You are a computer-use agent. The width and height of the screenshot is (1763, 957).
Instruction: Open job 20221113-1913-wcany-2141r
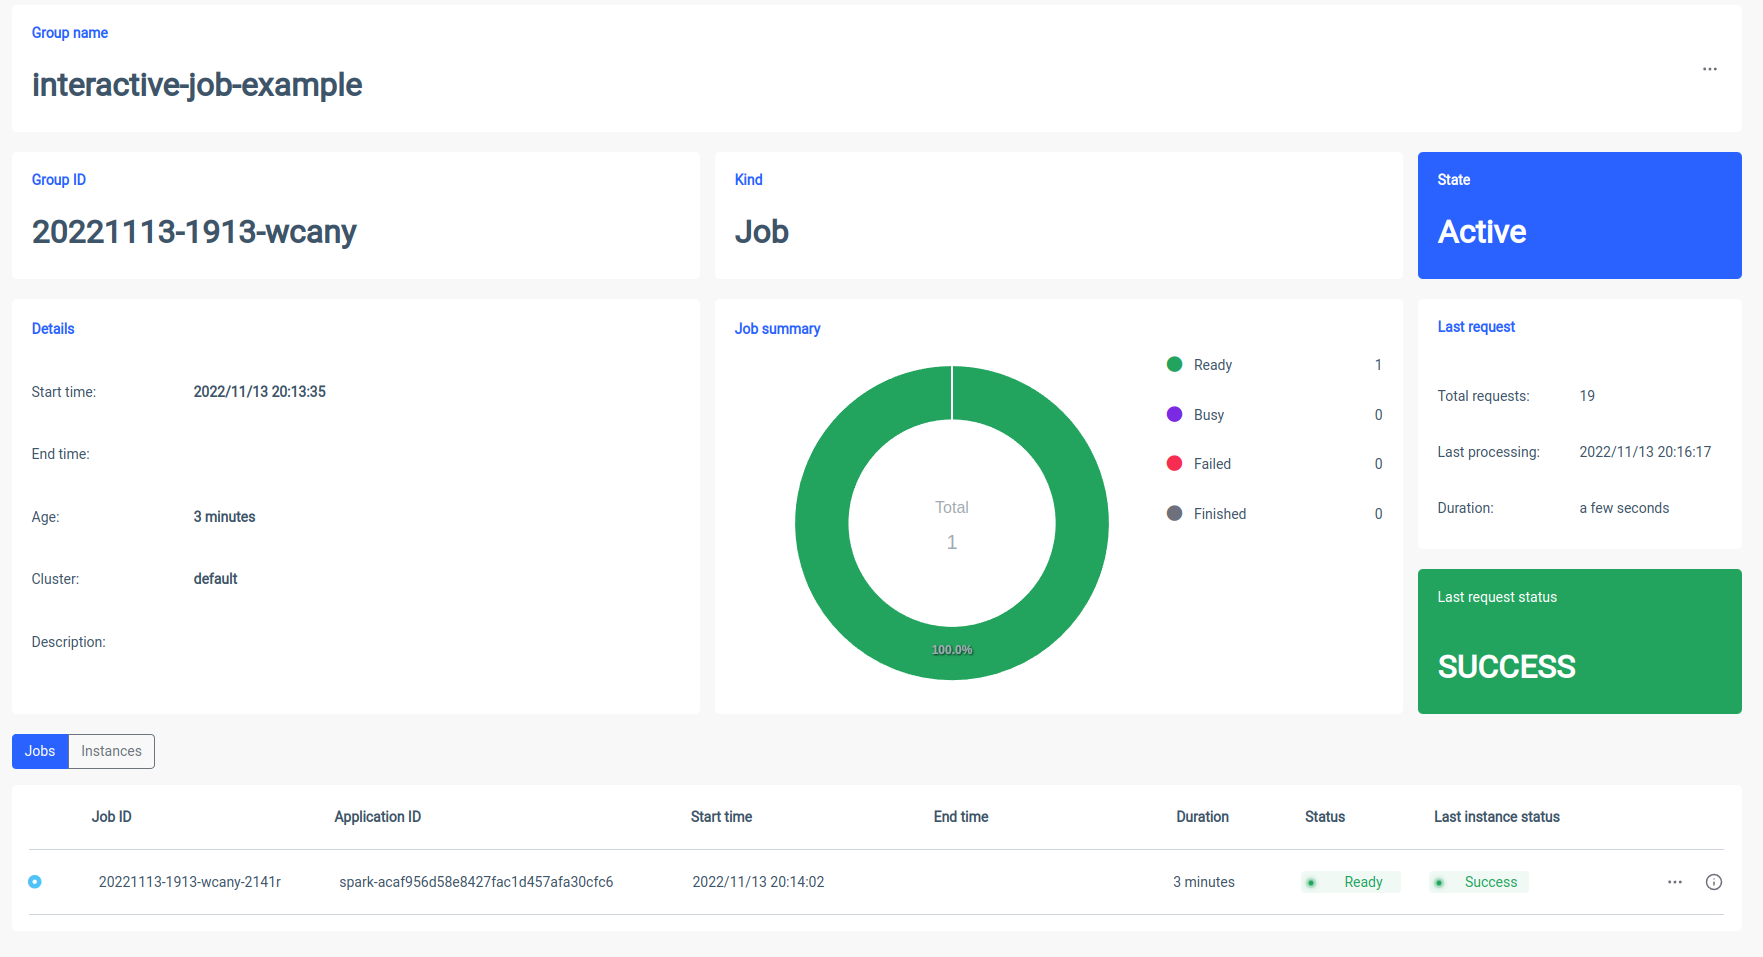(x=190, y=882)
